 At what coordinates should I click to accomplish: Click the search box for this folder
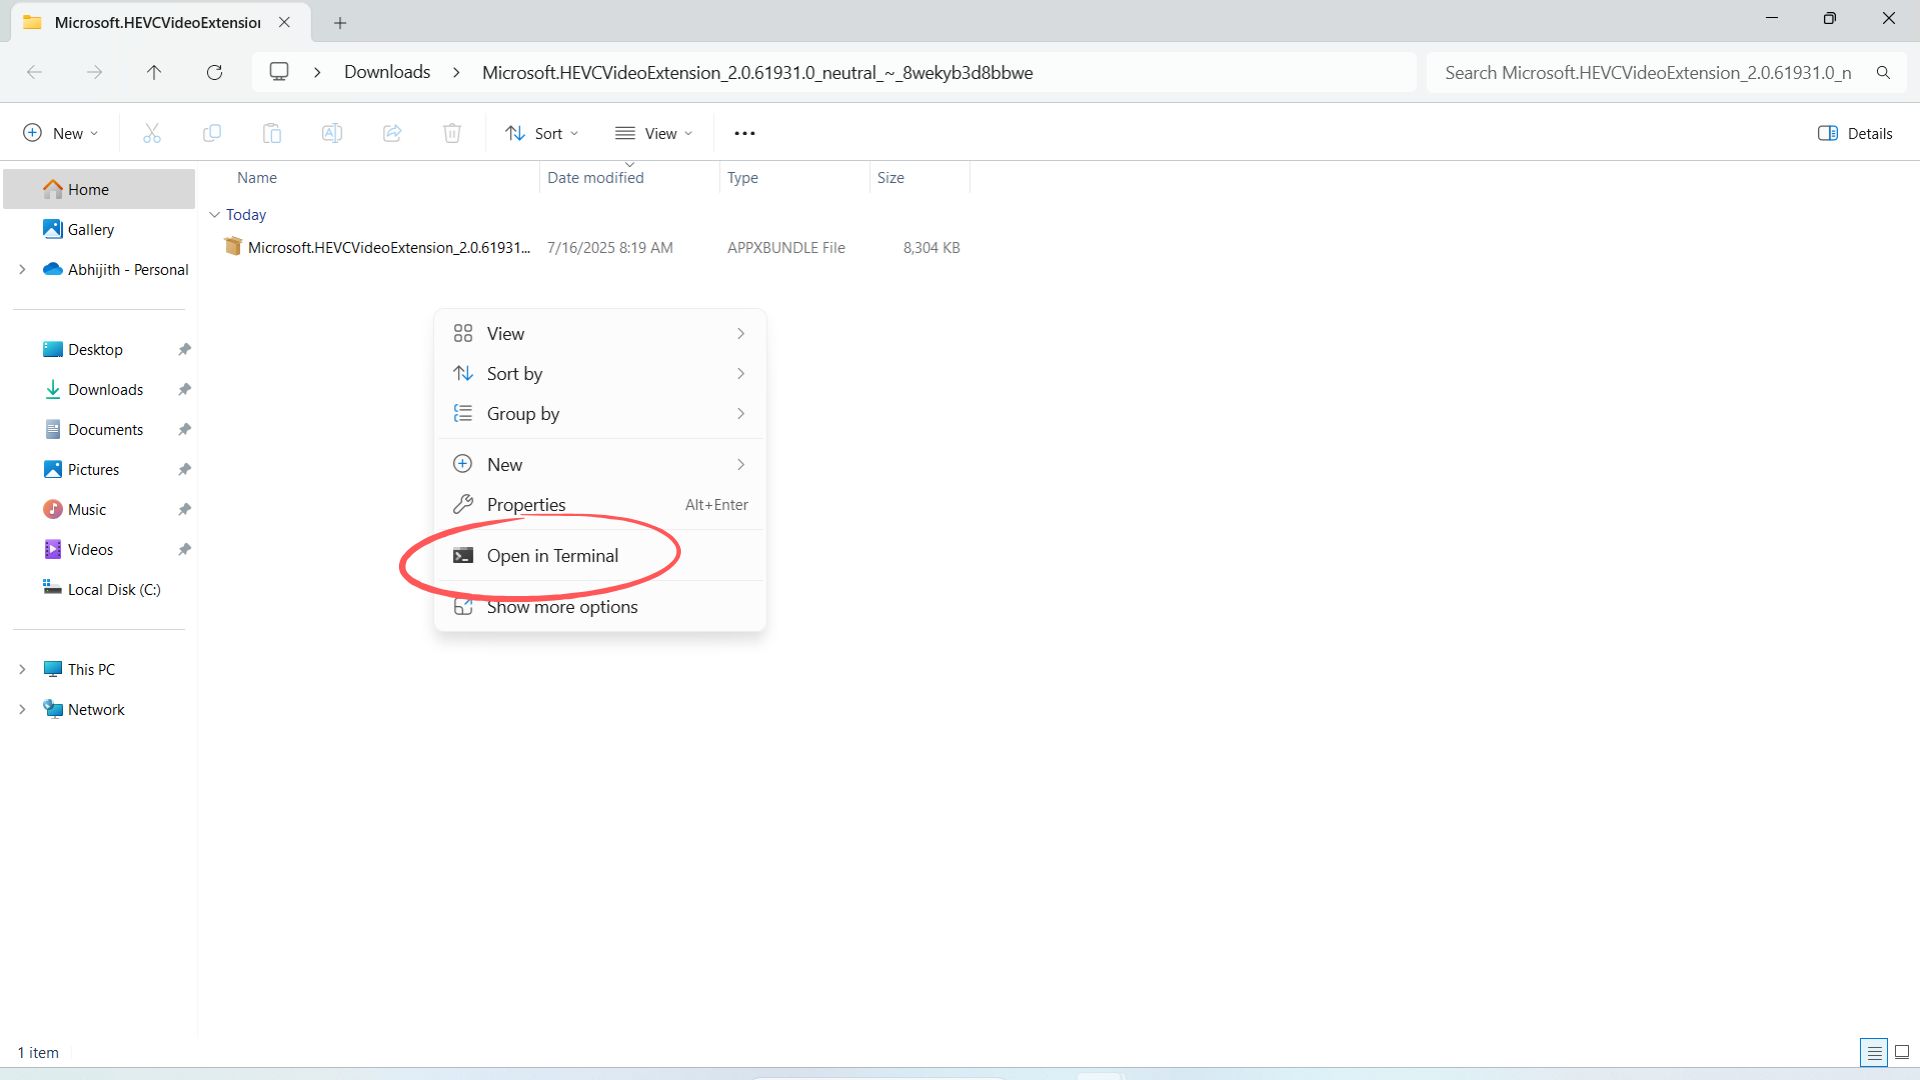coord(1650,72)
